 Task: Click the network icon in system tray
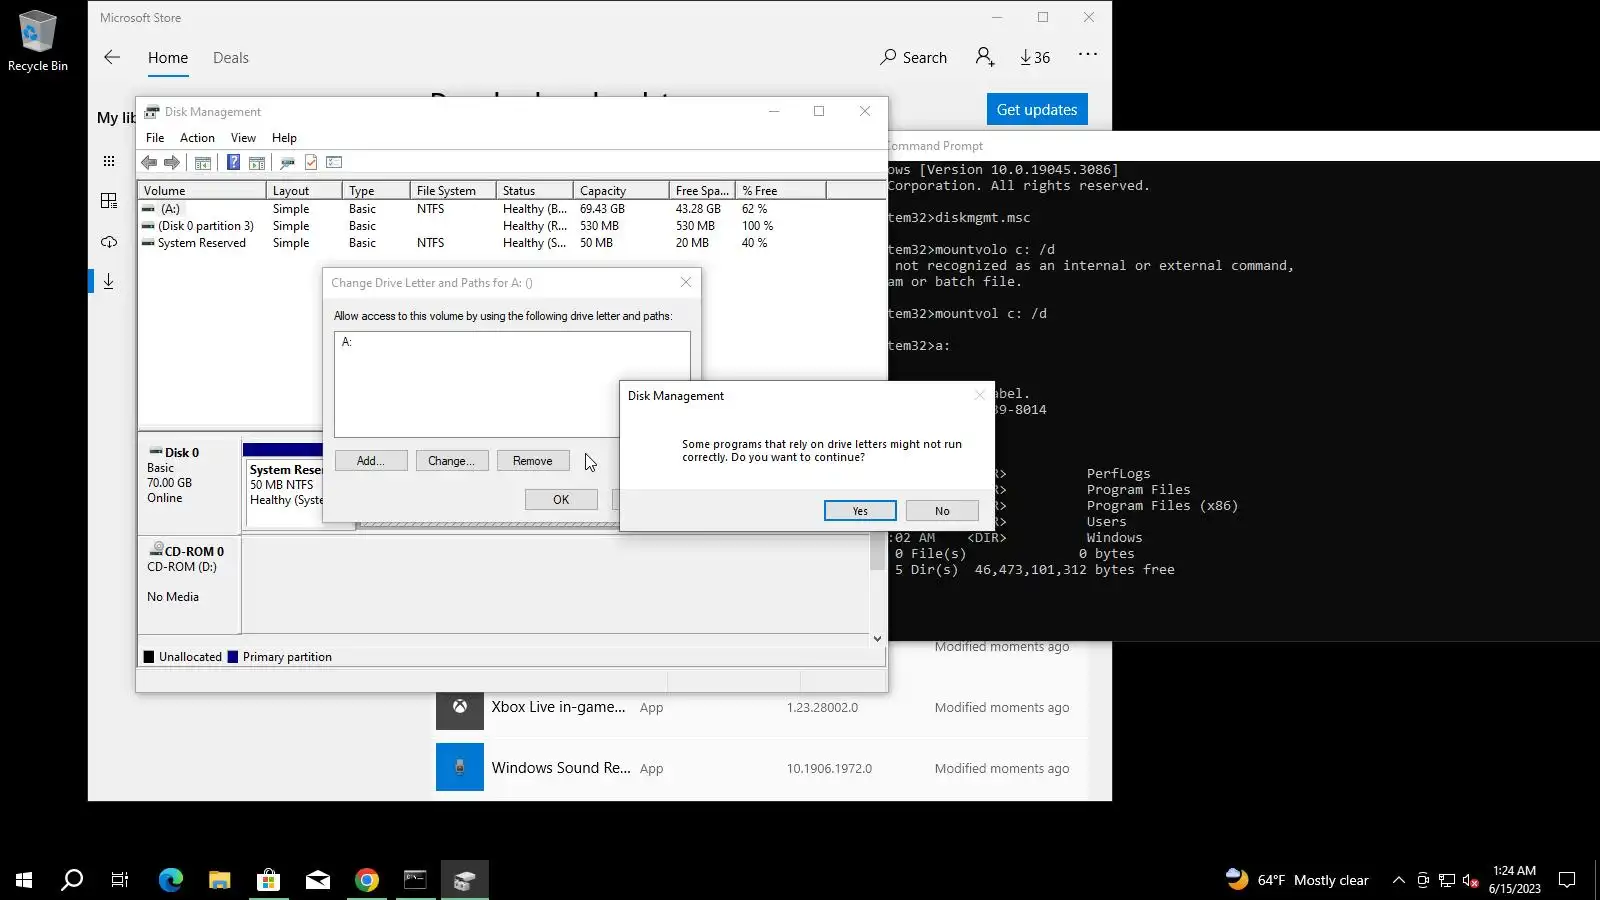(1447, 880)
